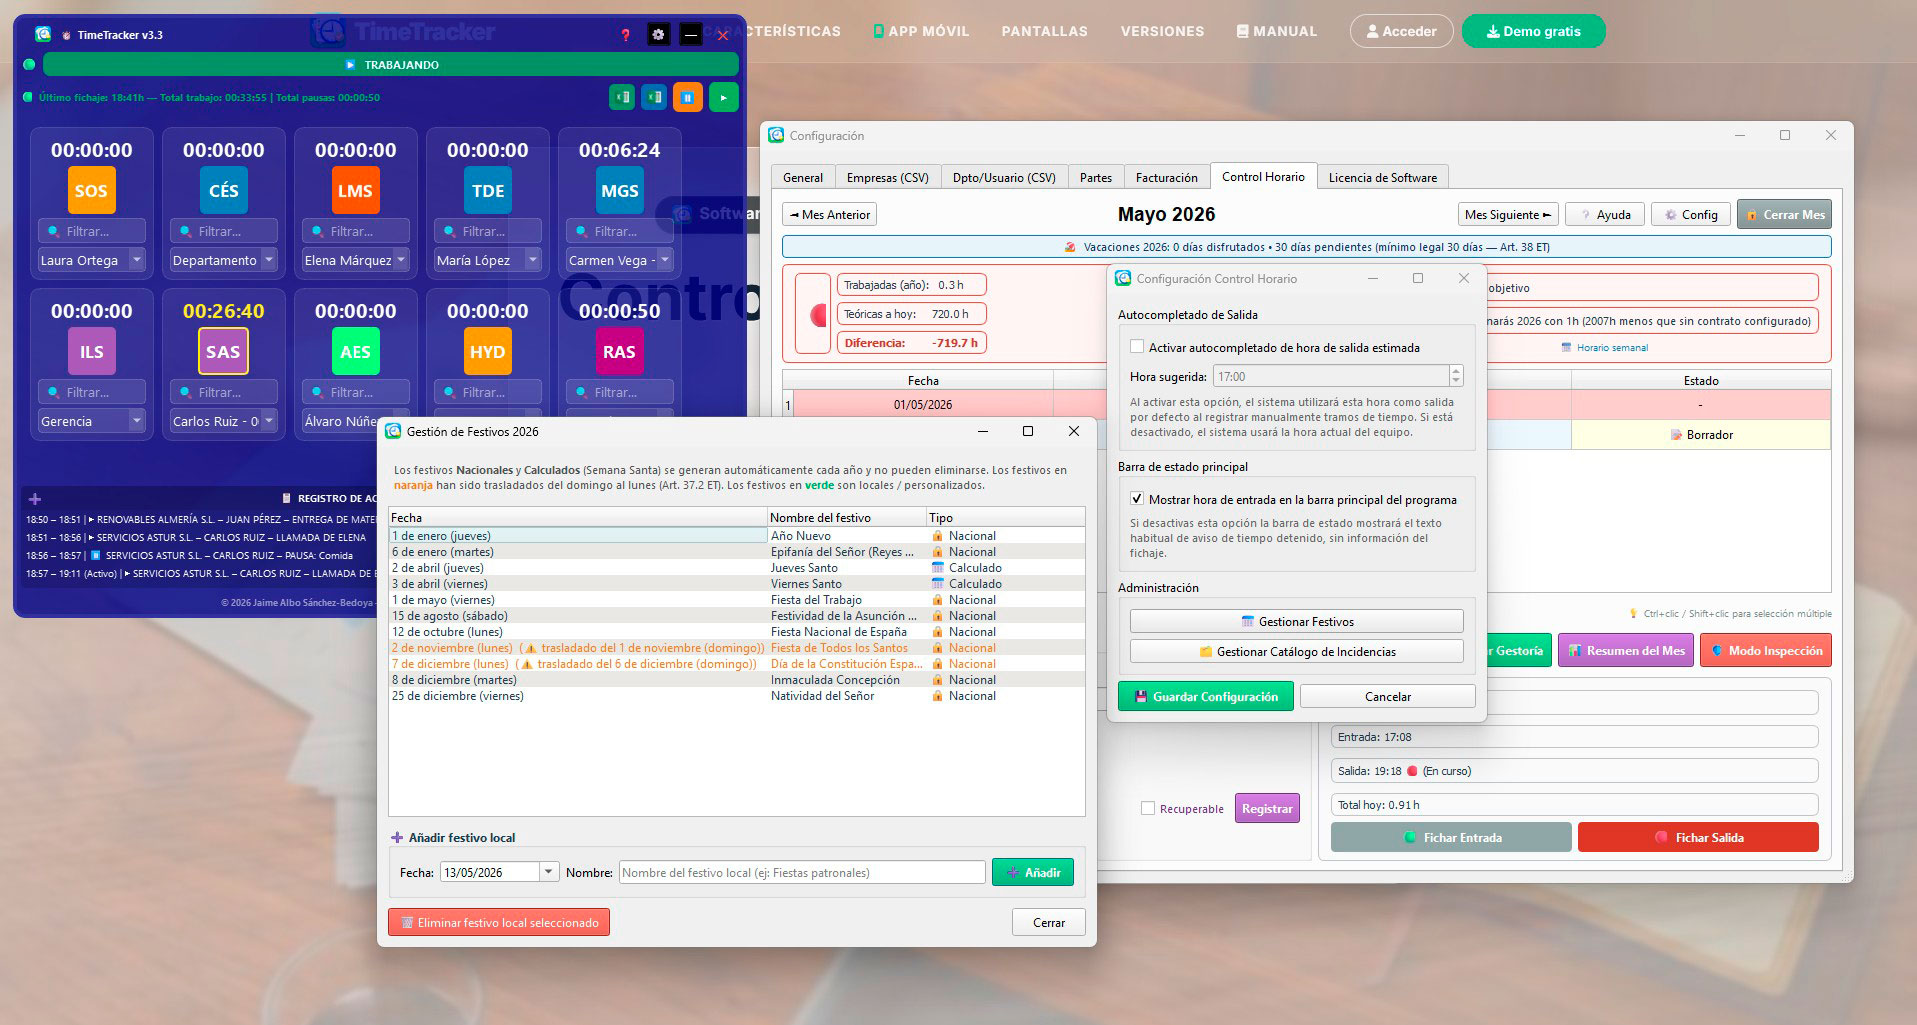Screen dimensions: 1917x1025
Task: Open TimeTracker help via red question mark
Action: [626, 35]
